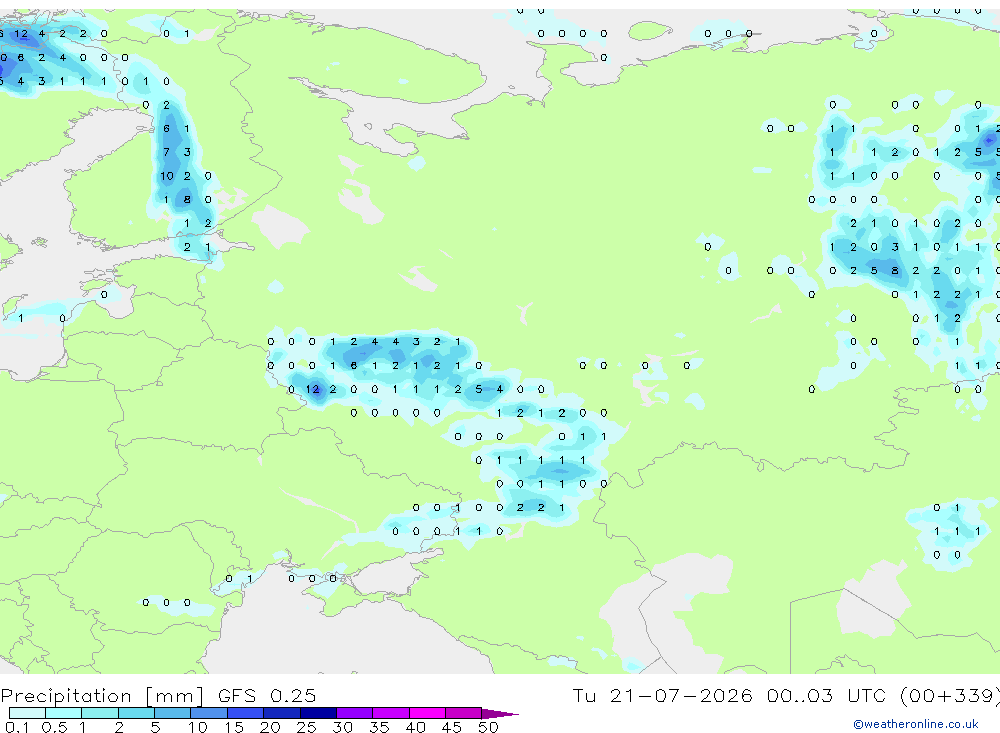The image size is (1000, 733).
Task: Click the 'Precipitation [mm]' title text
Action: [x=102, y=696]
